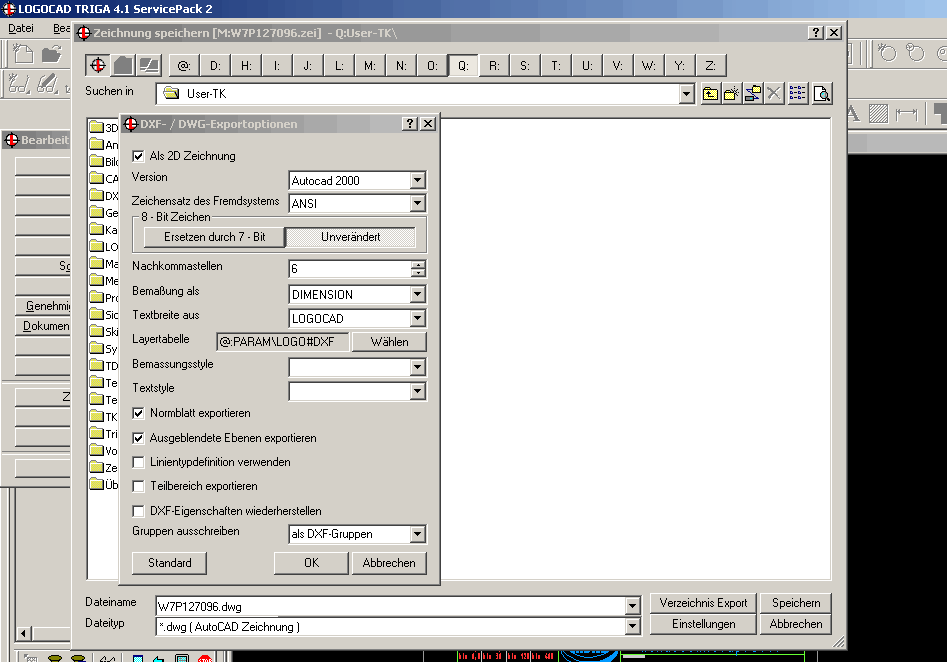Click the open folder icon in main toolbar
This screenshot has height=662, width=947.
click(x=52, y=54)
